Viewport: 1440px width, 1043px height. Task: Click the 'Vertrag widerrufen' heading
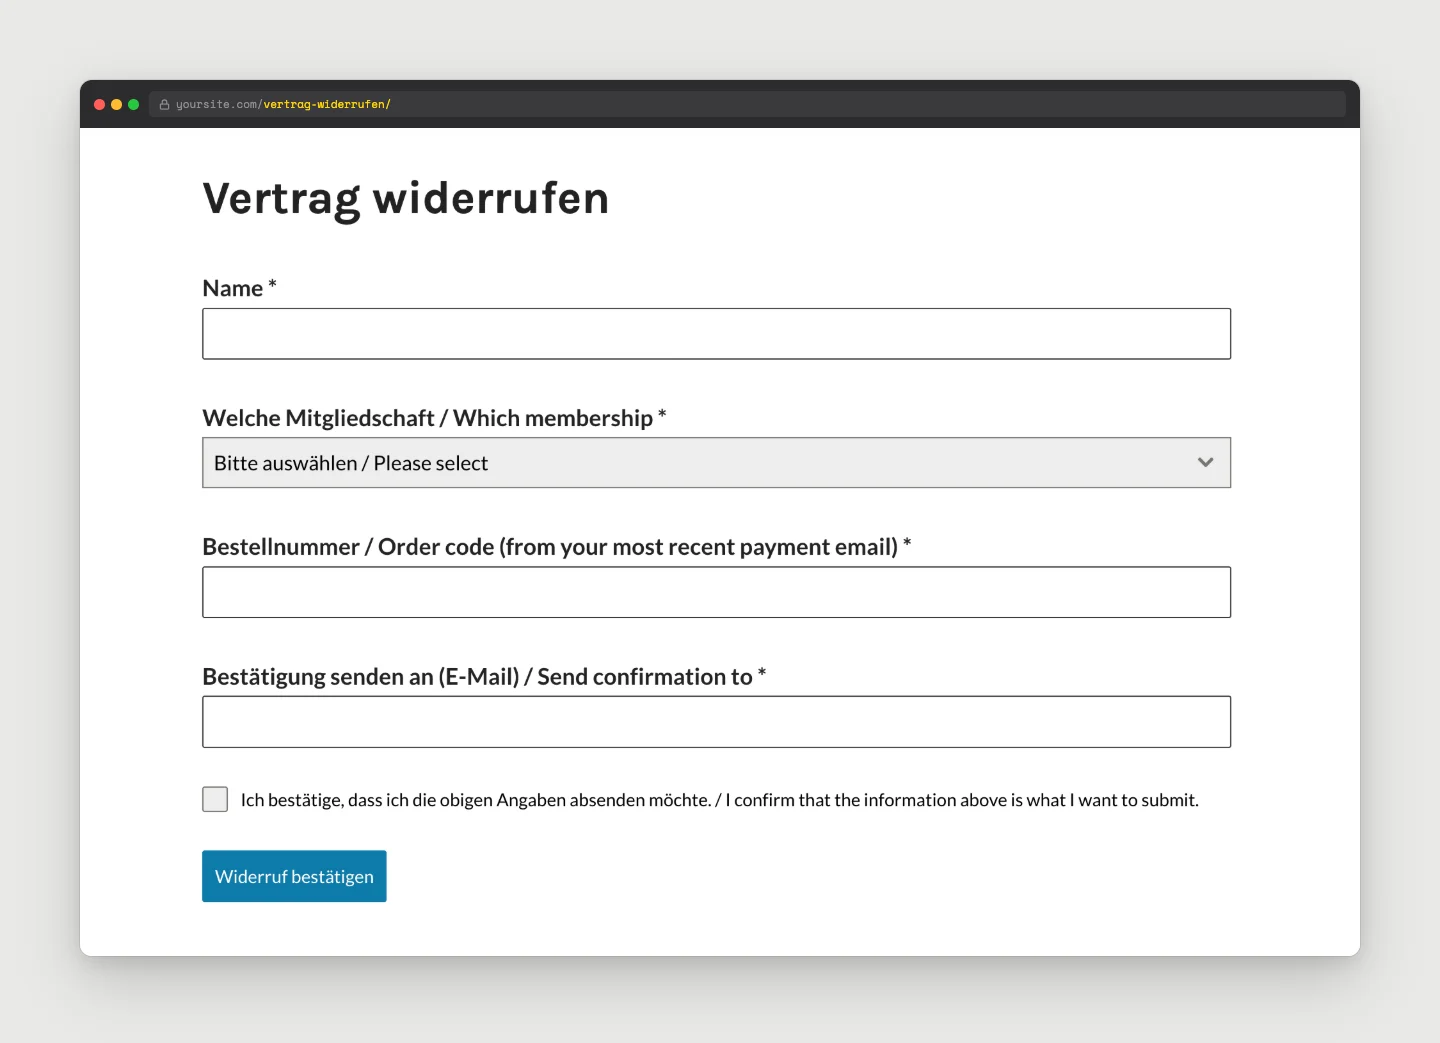(x=406, y=199)
